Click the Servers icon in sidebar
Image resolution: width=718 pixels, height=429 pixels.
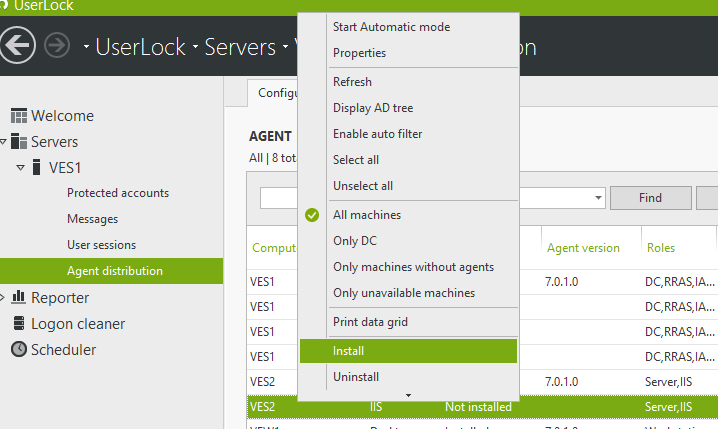pyautogui.click(x=19, y=141)
